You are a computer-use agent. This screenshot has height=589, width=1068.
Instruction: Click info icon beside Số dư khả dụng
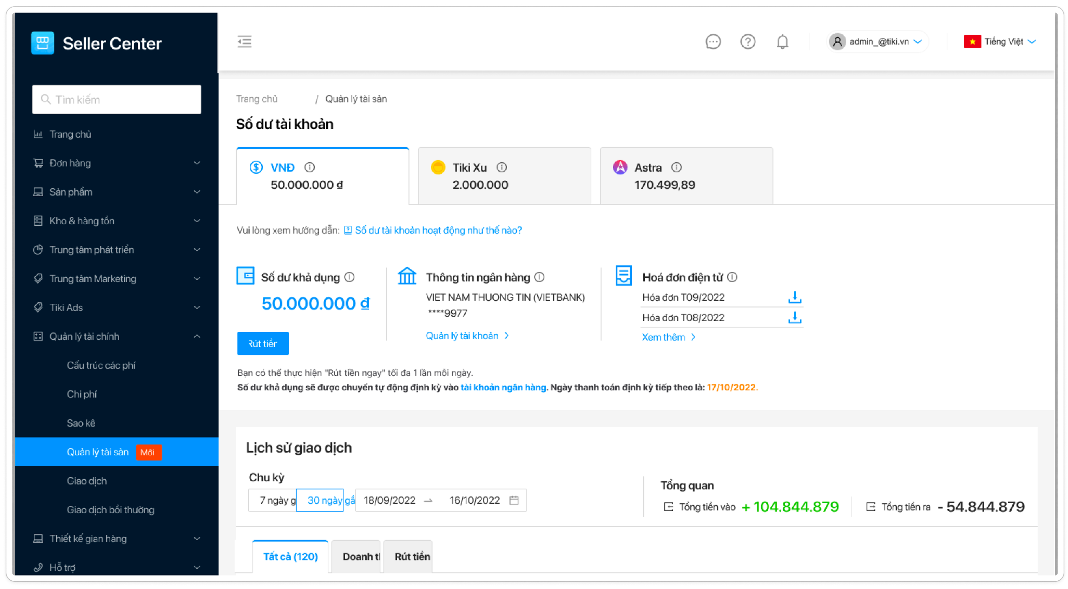(x=349, y=277)
